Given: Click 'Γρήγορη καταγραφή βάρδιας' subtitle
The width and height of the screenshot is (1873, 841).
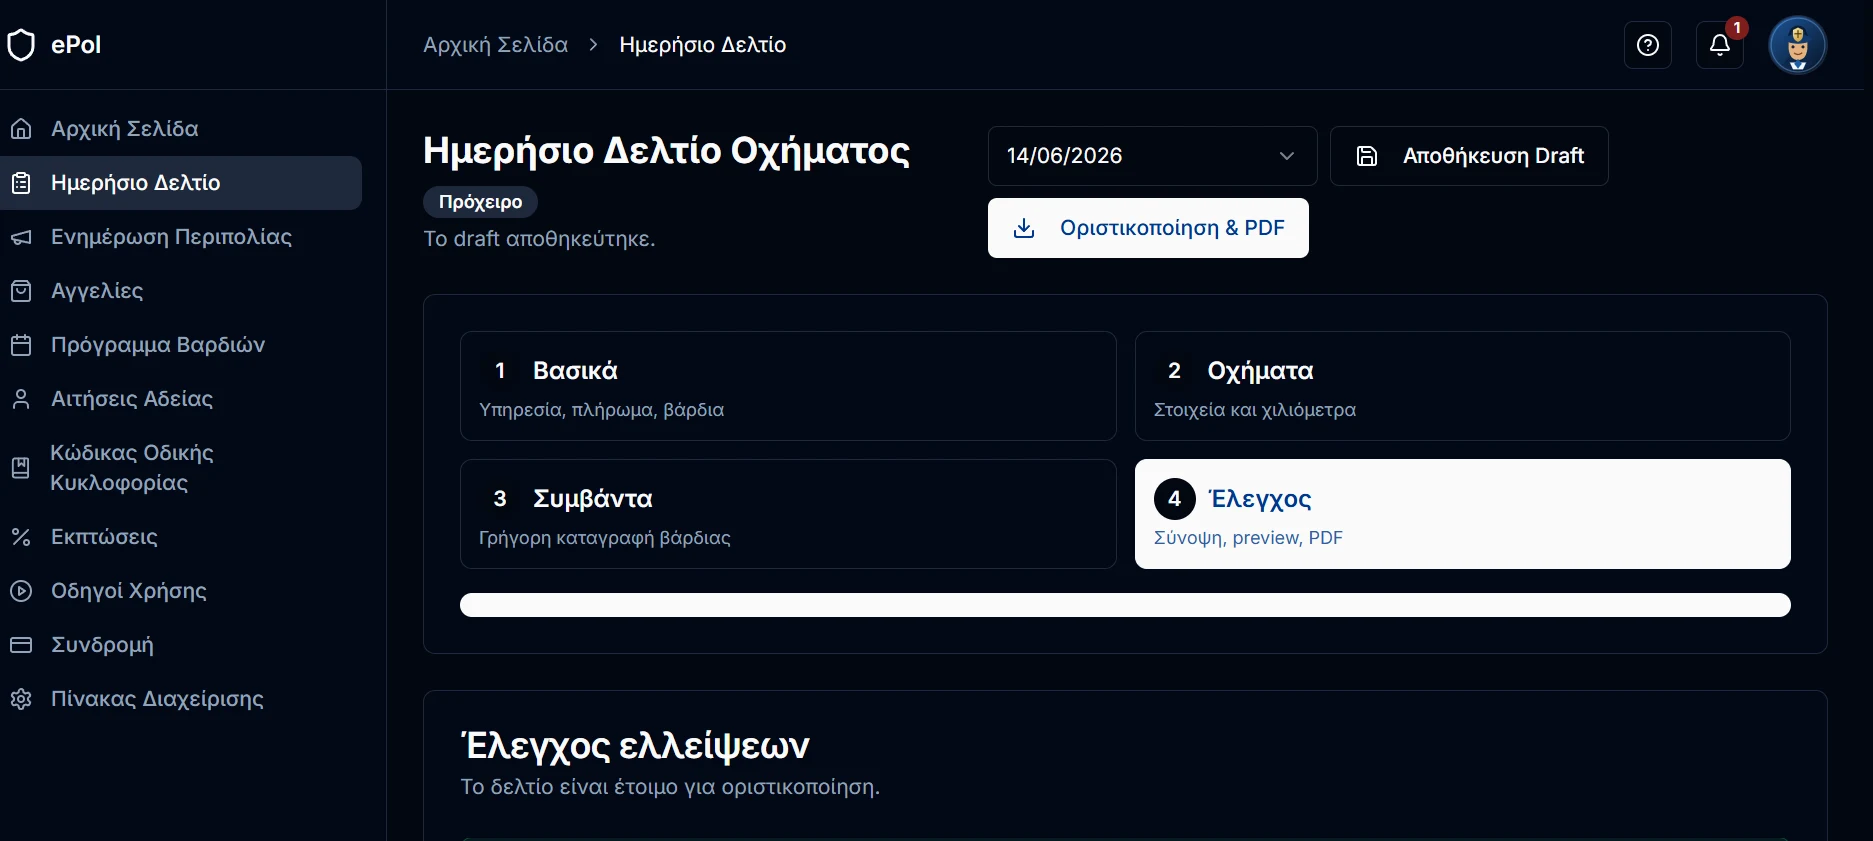Looking at the screenshot, I should (605, 538).
